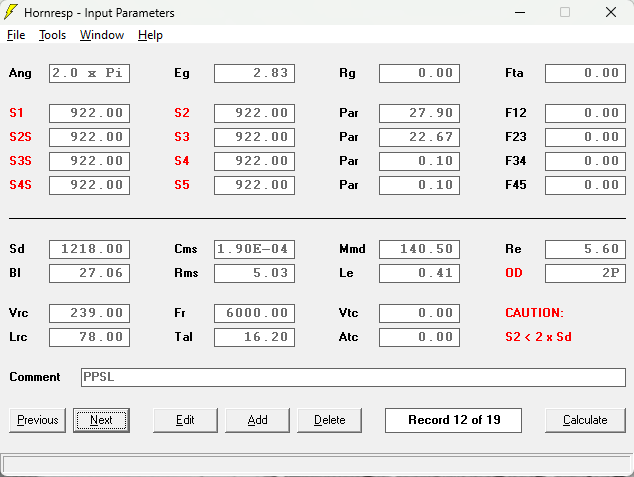Click the Calculate button

(x=585, y=420)
